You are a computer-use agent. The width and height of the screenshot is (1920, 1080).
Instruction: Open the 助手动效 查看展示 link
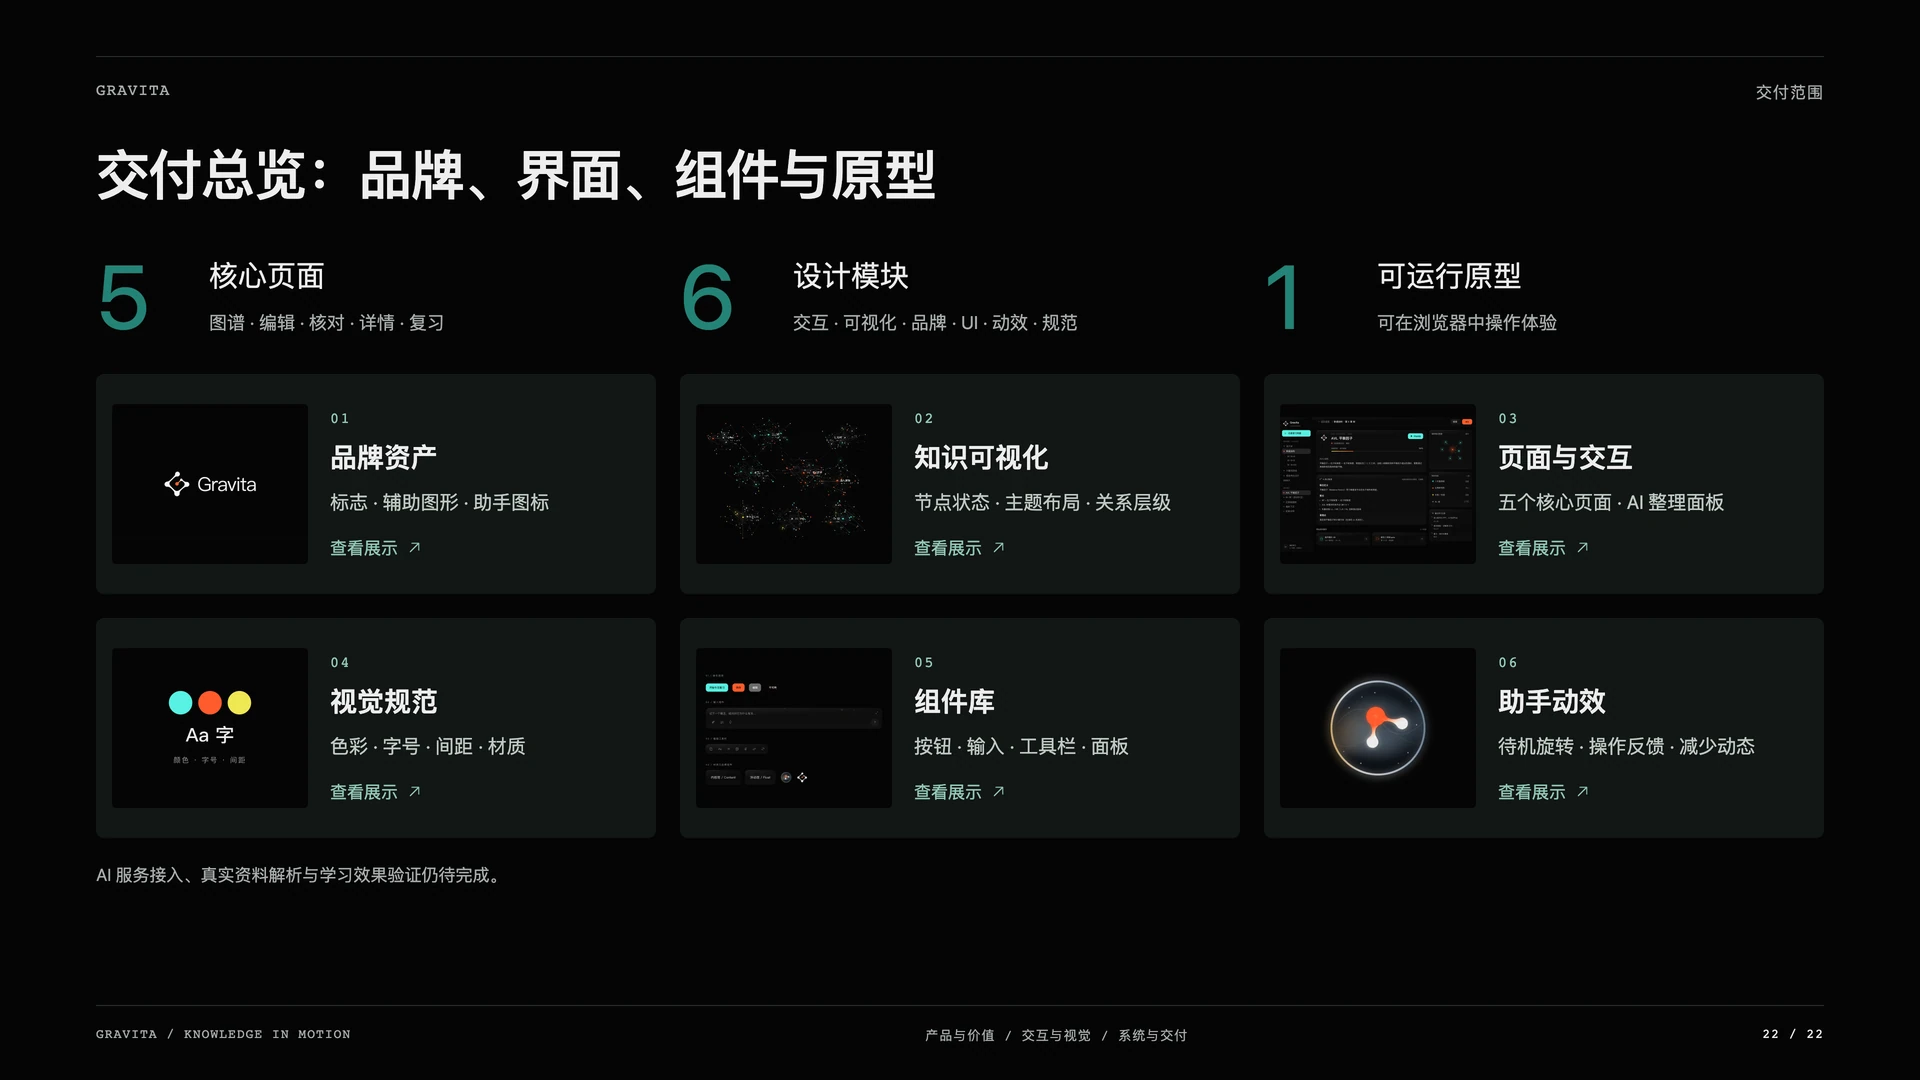point(1543,792)
